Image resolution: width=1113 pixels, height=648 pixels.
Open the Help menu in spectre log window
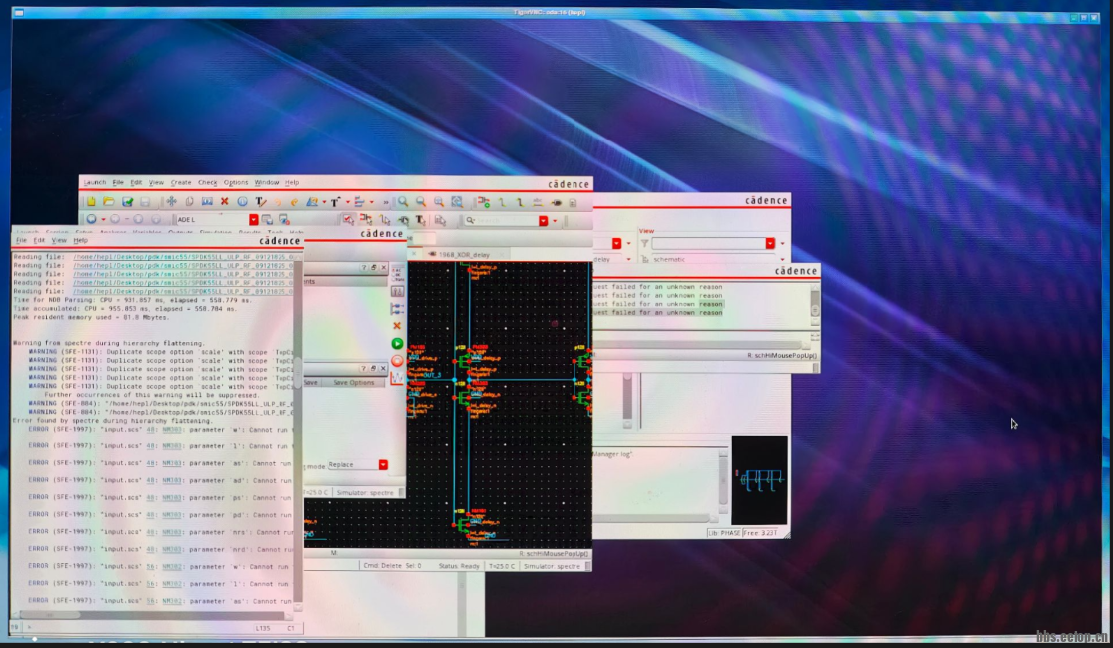tap(80, 241)
